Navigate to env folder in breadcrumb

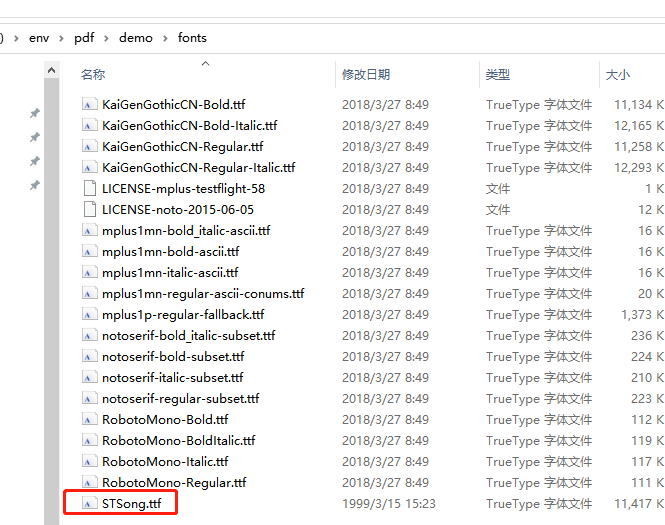(x=39, y=38)
